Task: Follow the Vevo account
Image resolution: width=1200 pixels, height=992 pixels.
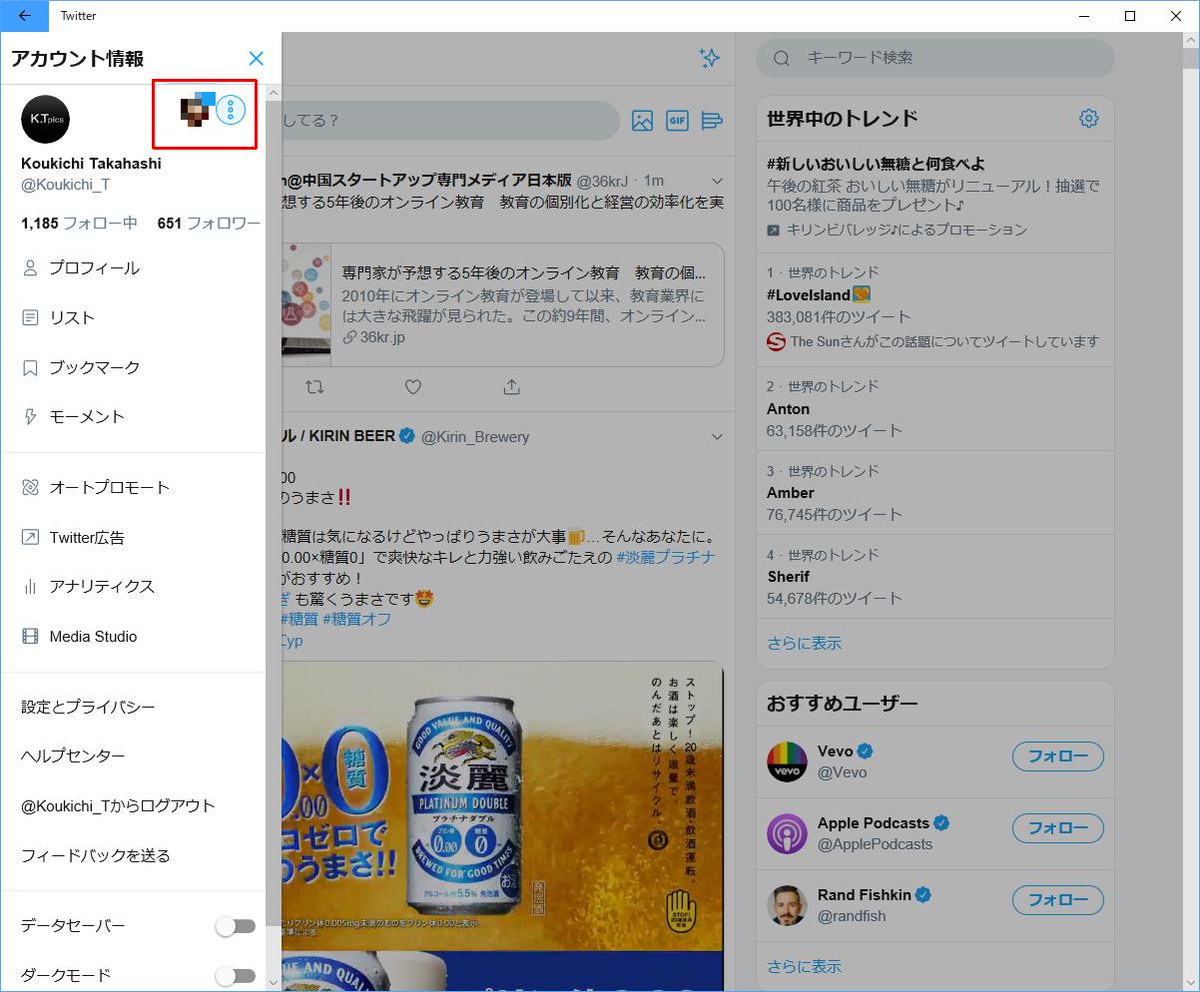Action: [1058, 757]
